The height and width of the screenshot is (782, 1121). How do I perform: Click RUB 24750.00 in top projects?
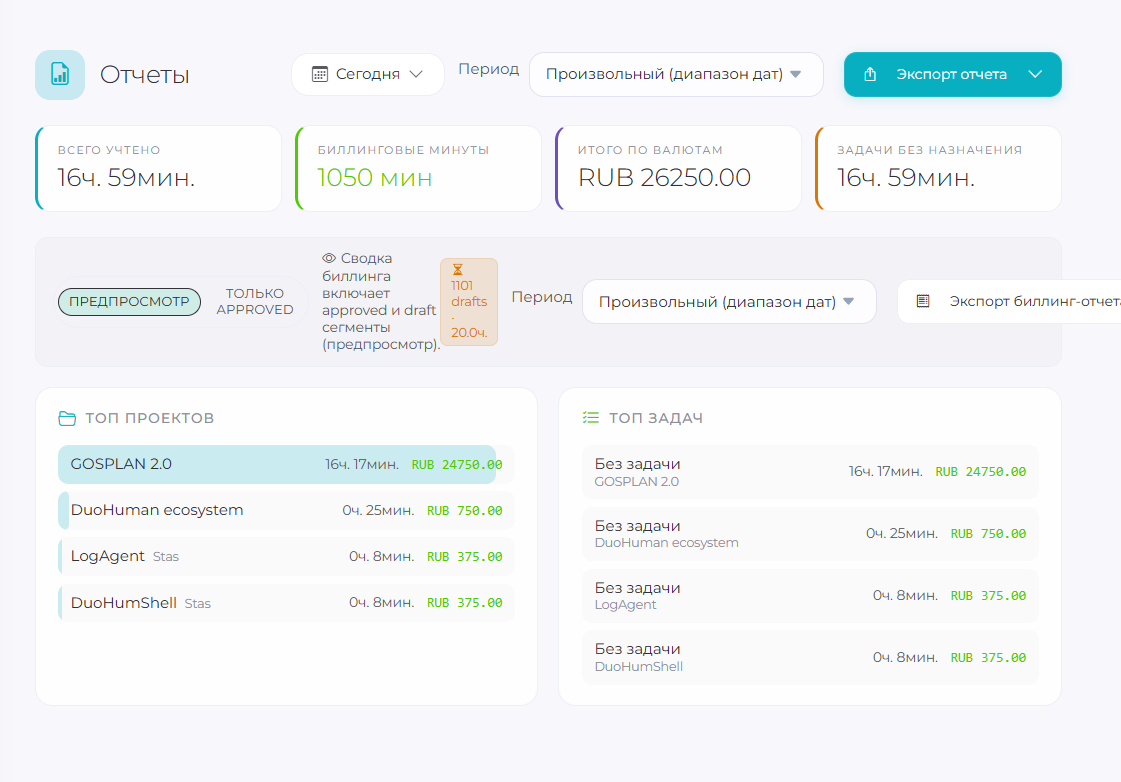(x=457, y=465)
